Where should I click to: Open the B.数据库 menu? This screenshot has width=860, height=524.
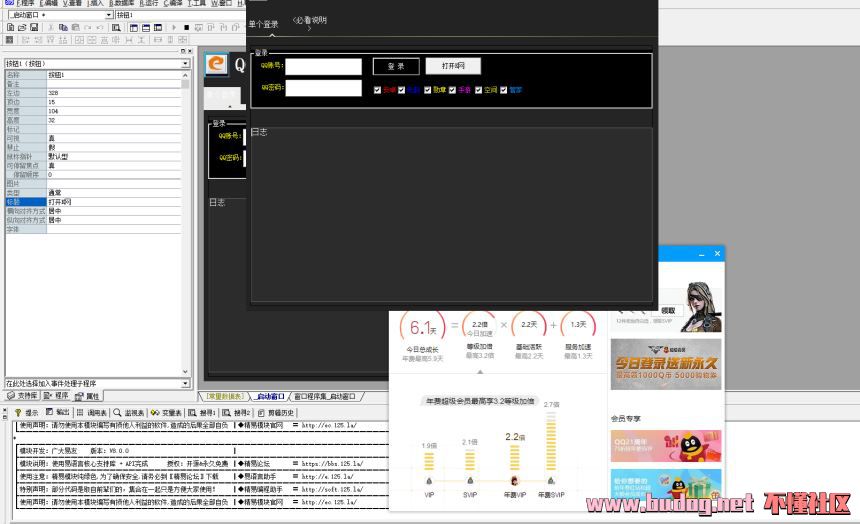click(121, 4)
